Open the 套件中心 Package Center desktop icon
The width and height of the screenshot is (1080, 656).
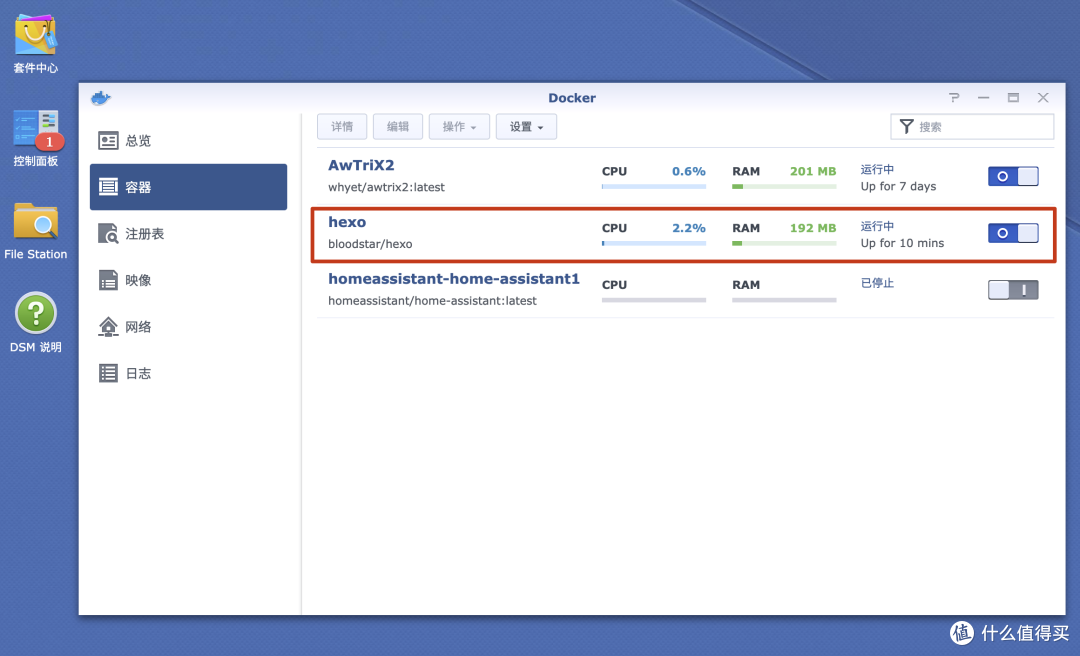(35, 37)
